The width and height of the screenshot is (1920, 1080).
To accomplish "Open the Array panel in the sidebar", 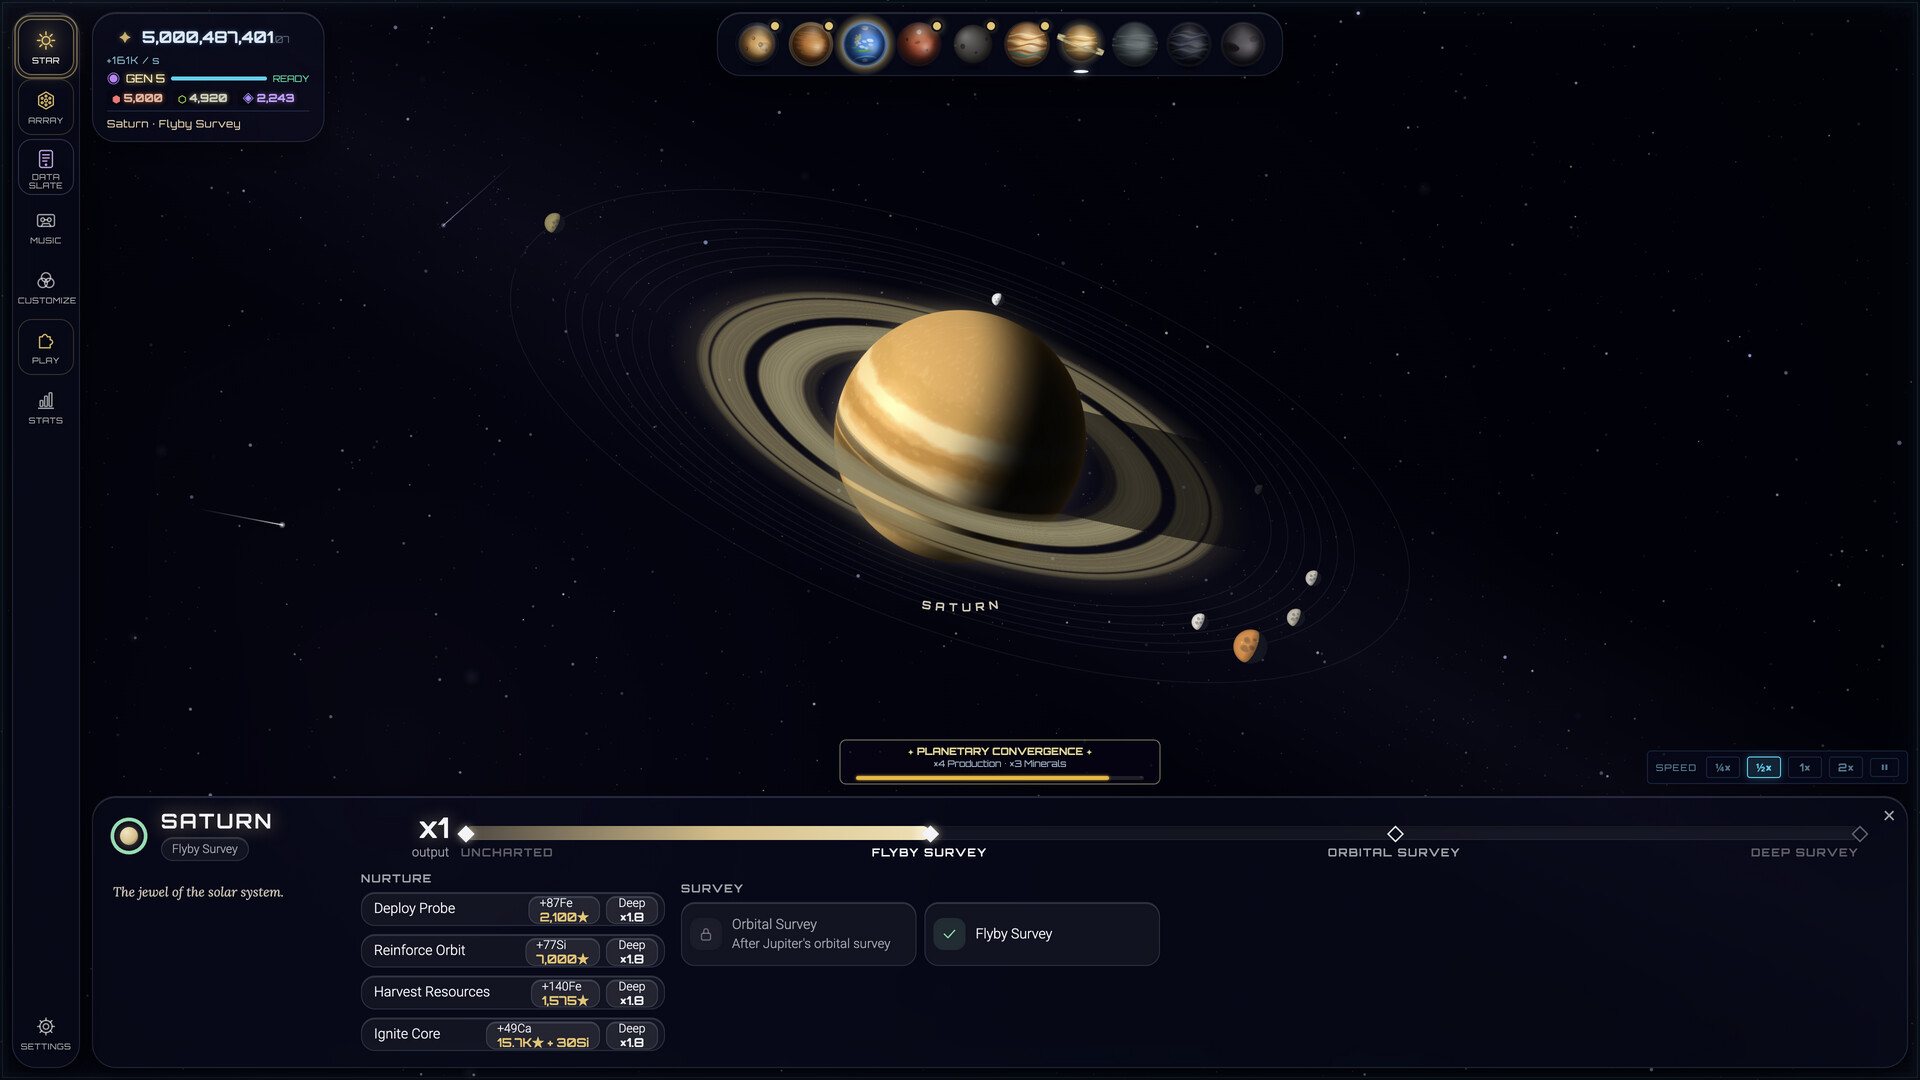I will 45,107.
